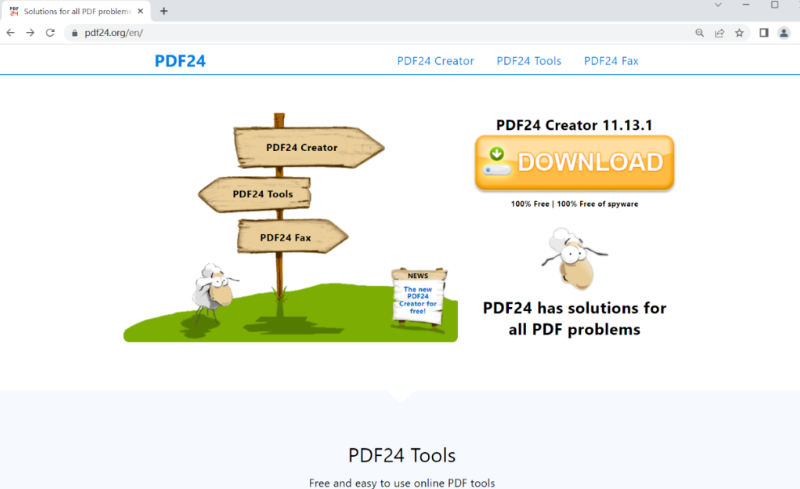Click the orange DOWNLOAD button
Image resolution: width=800 pixels, height=489 pixels.
(x=574, y=163)
